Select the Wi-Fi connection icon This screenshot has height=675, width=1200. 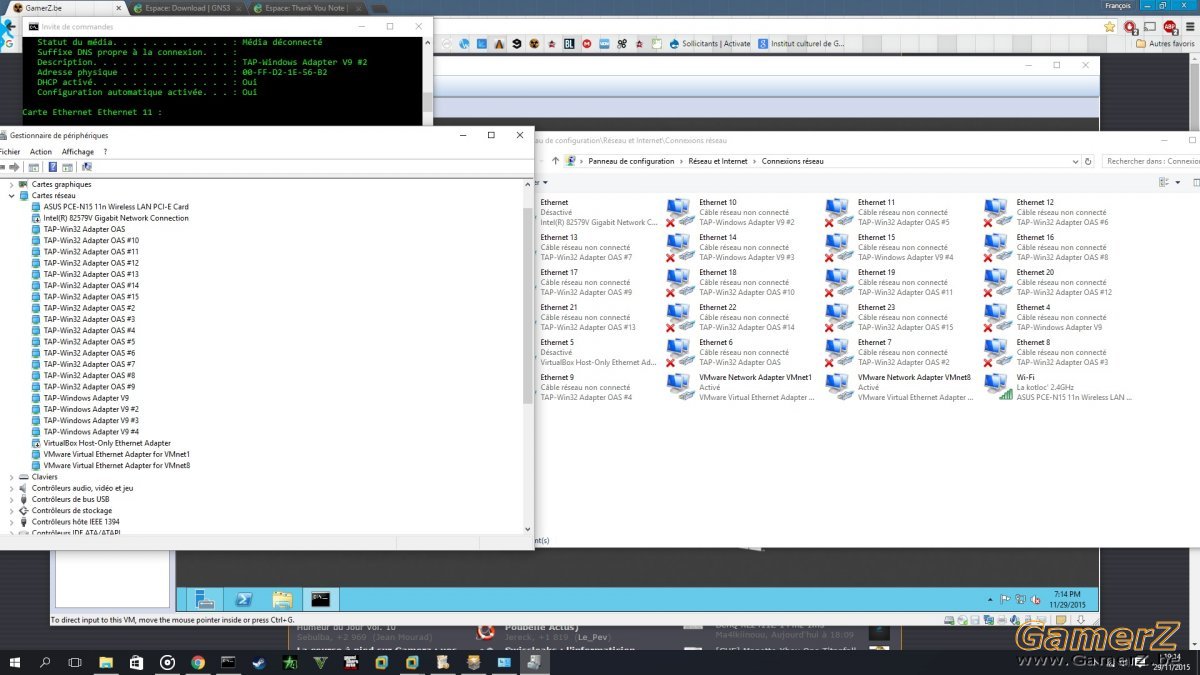tap(997, 387)
